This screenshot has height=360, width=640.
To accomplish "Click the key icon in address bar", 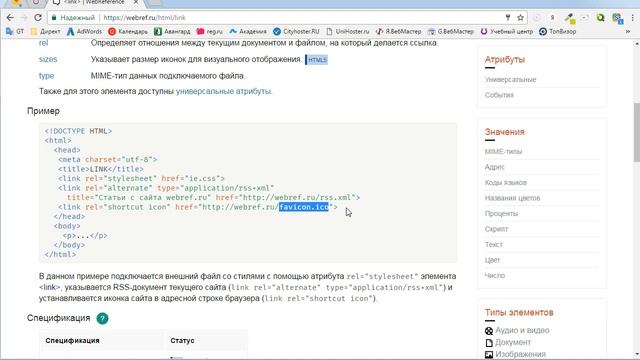I will (508, 18).
